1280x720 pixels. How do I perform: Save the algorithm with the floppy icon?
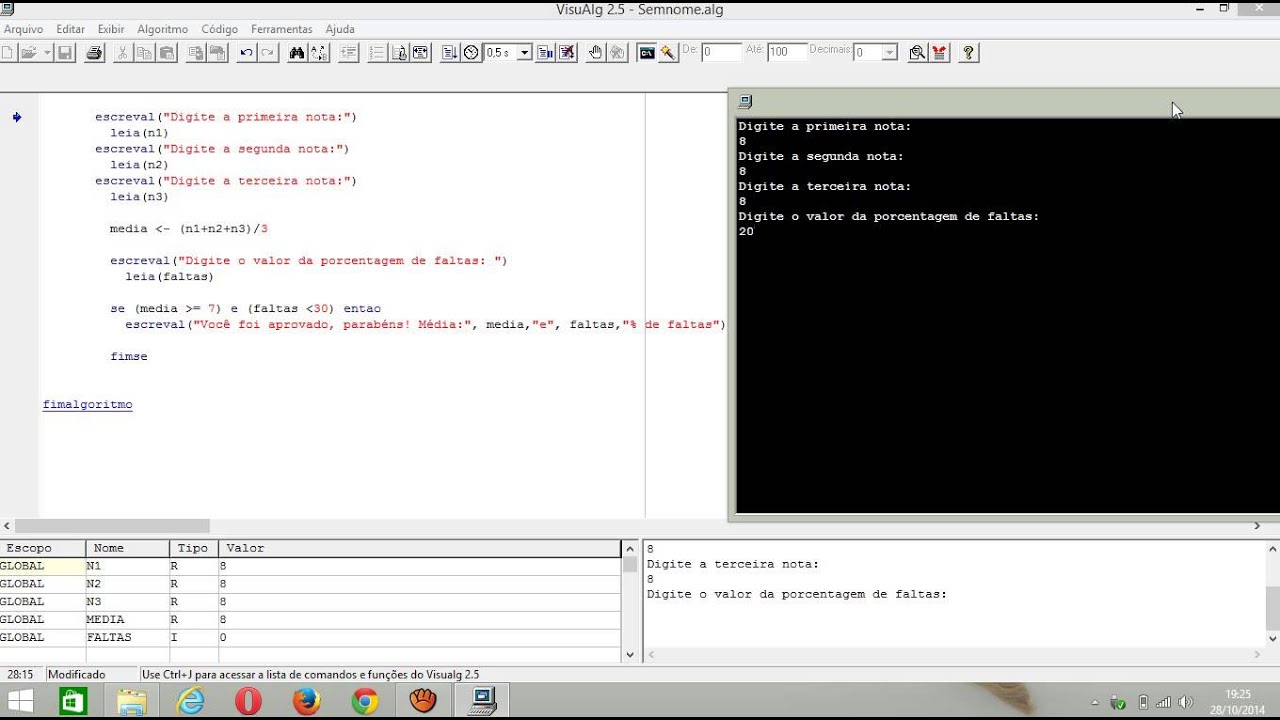coord(64,52)
